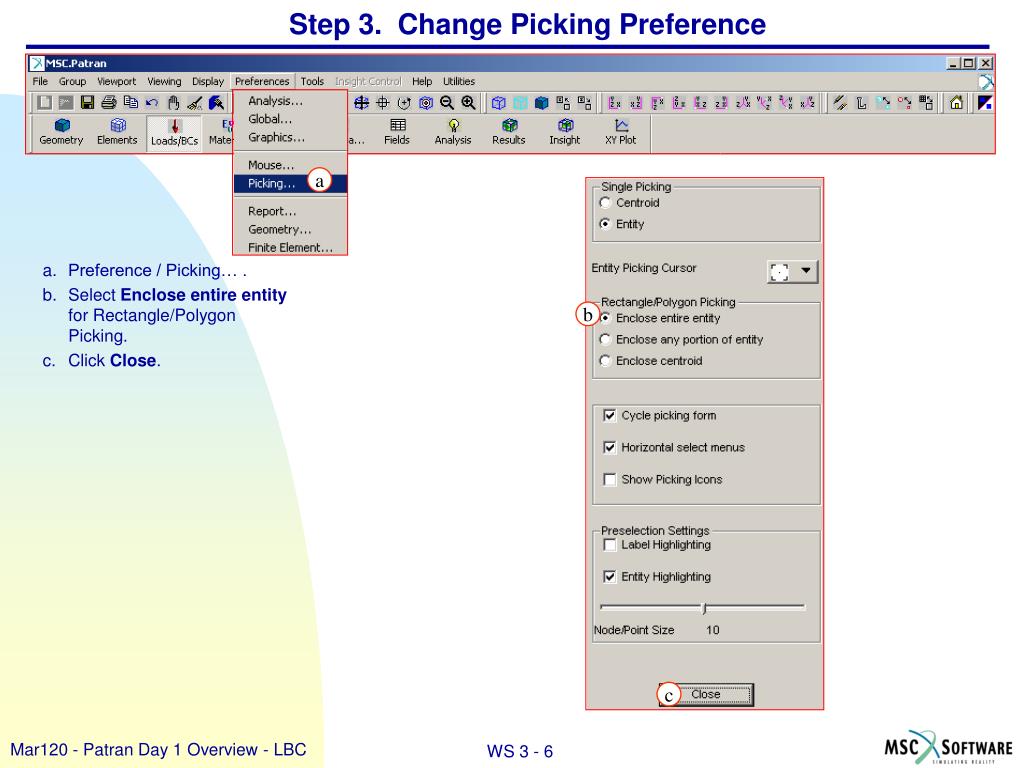Toggle Horizontal select menus checkbox
The width and height of the screenshot is (1024, 768).
pos(609,447)
